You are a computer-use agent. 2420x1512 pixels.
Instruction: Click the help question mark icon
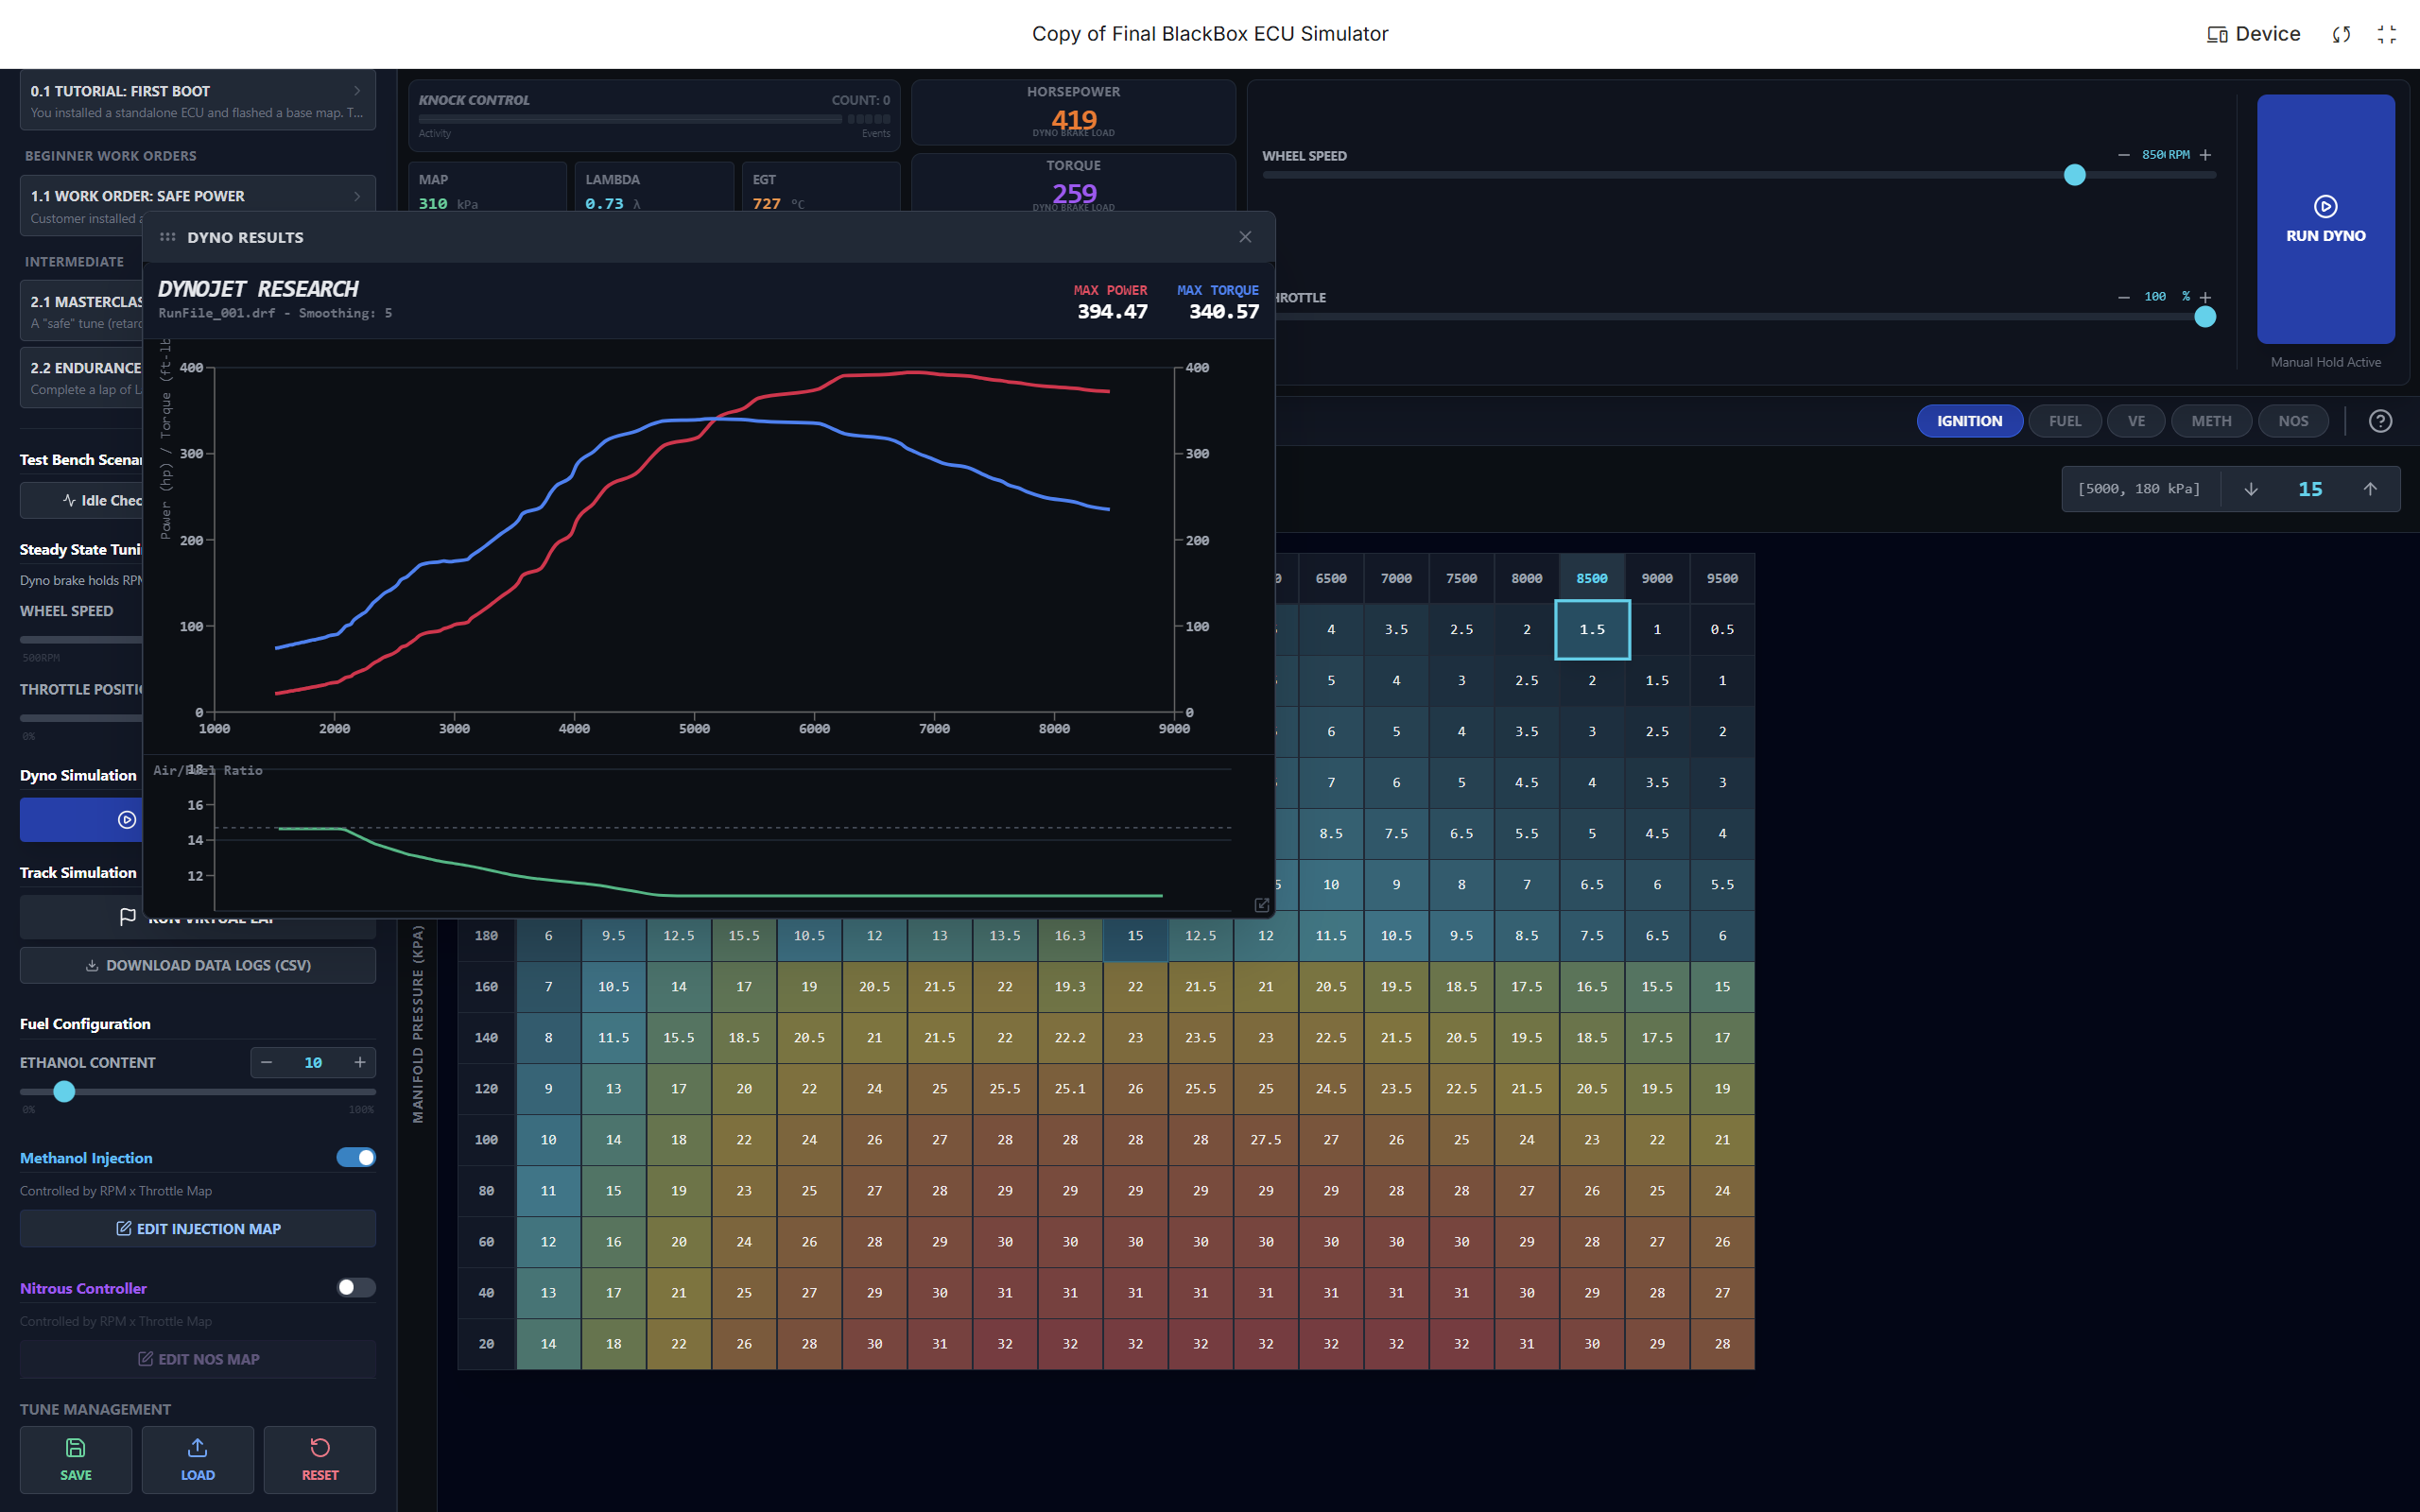click(2380, 421)
